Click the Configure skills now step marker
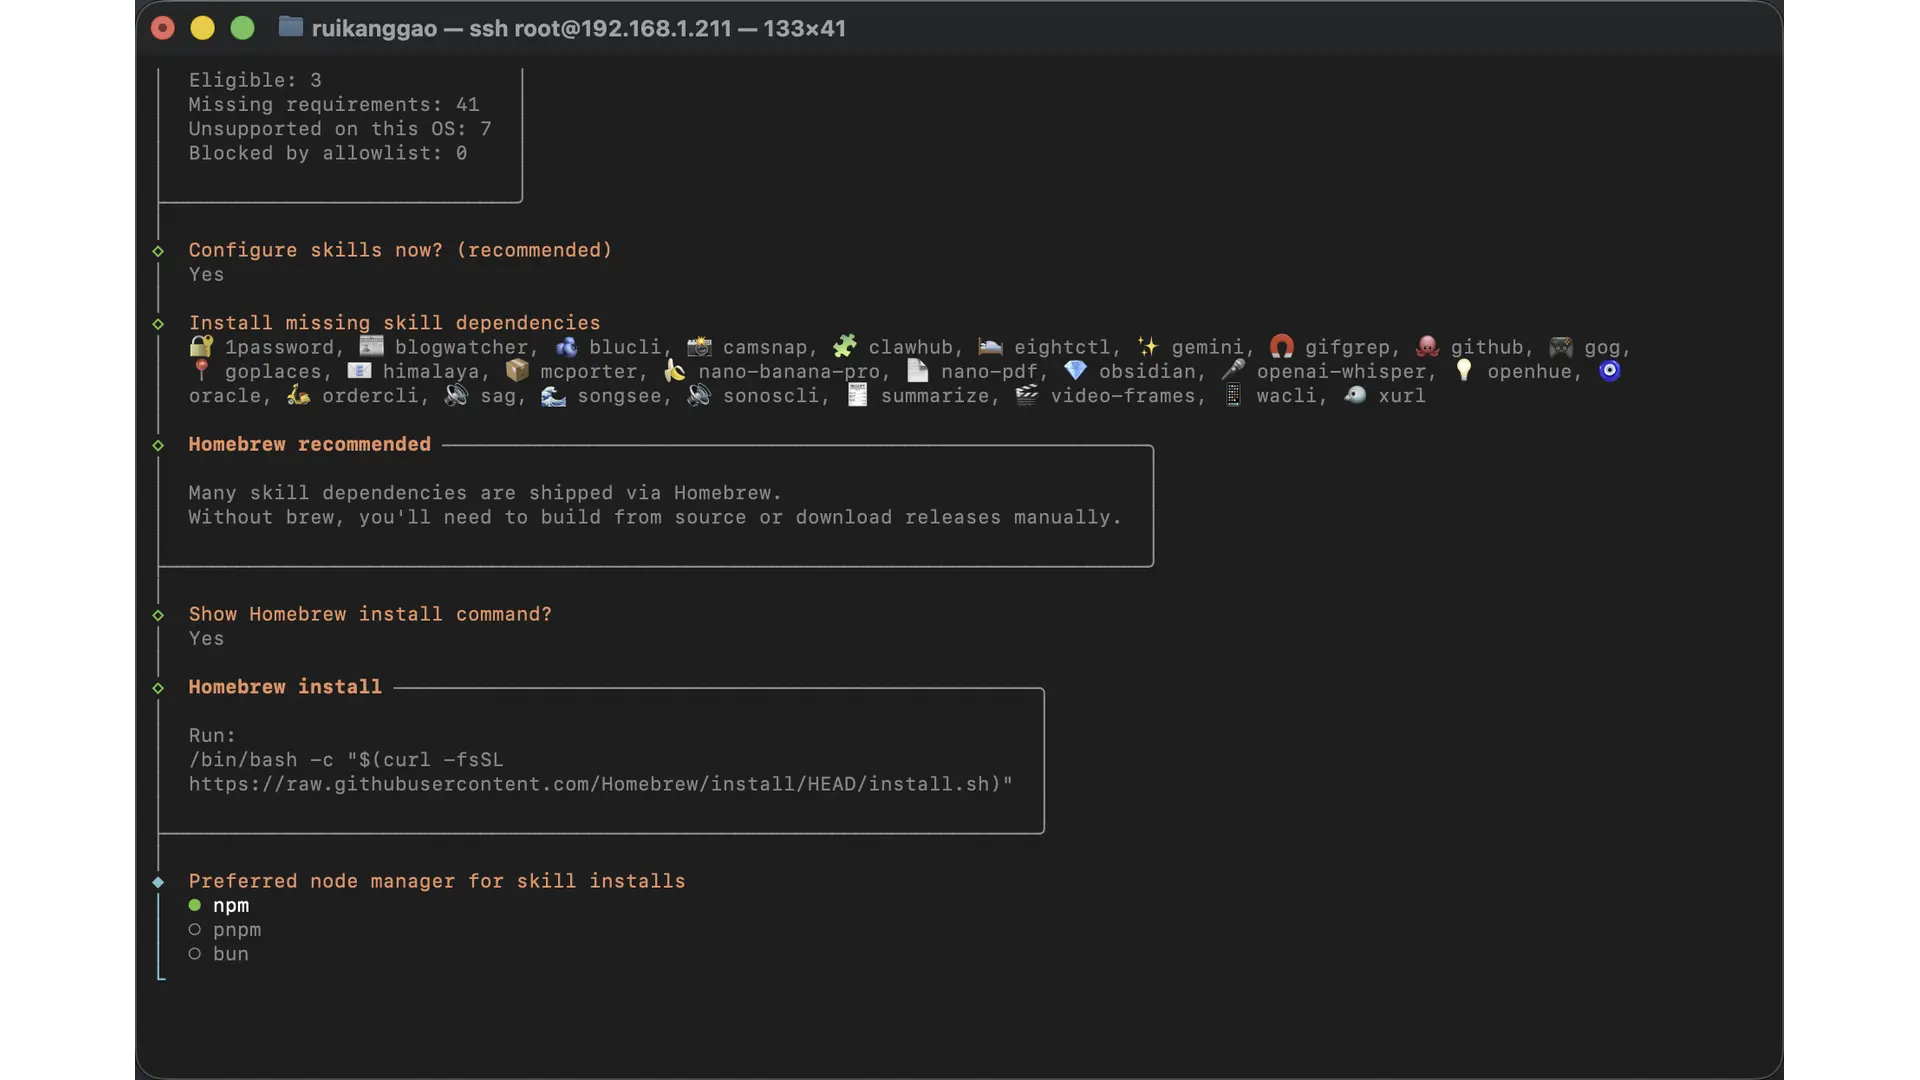 [x=158, y=251]
